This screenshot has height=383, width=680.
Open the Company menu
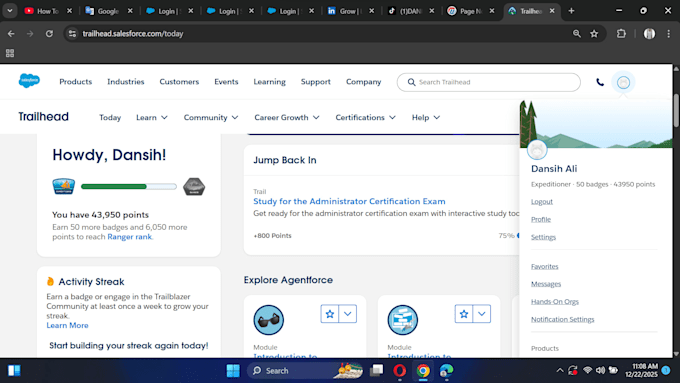click(363, 82)
